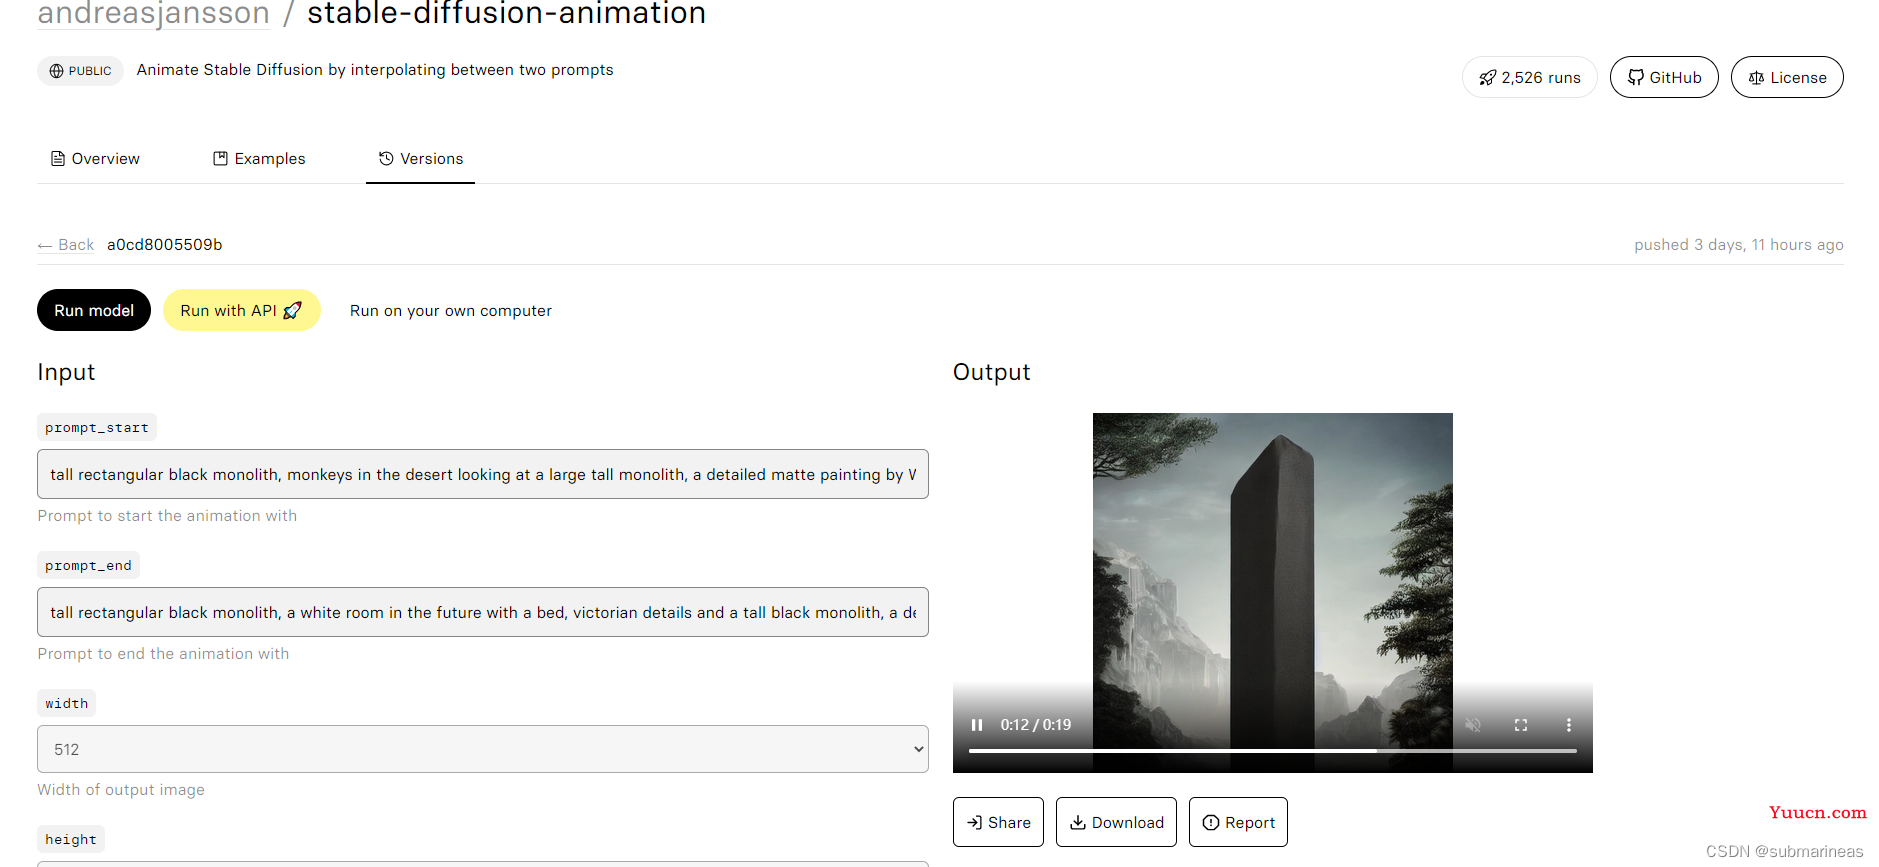This screenshot has width=1879, height=867.
Task: Open video more-options menu
Action: coord(1569,725)
